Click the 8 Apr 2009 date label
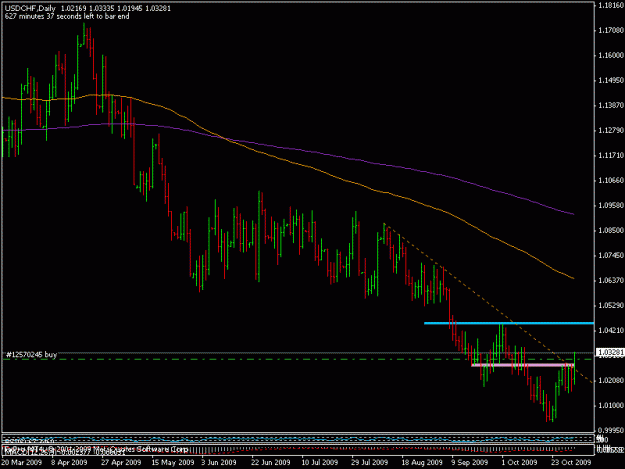 point(69,463)
